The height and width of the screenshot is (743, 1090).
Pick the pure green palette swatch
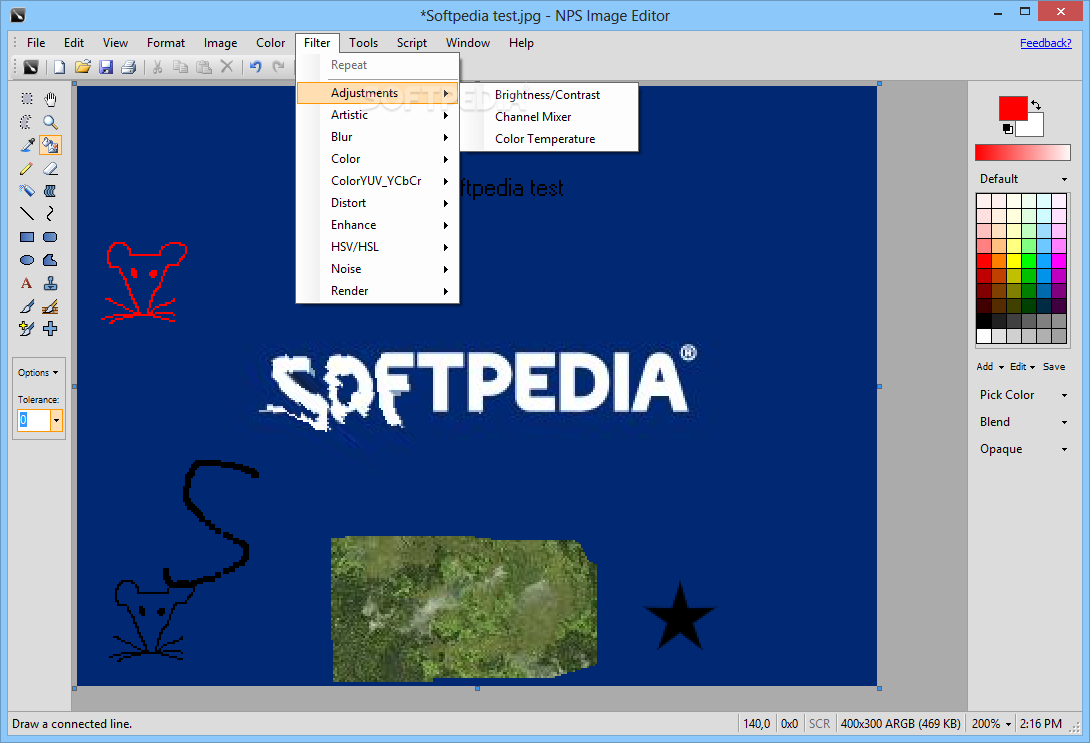1029,261
